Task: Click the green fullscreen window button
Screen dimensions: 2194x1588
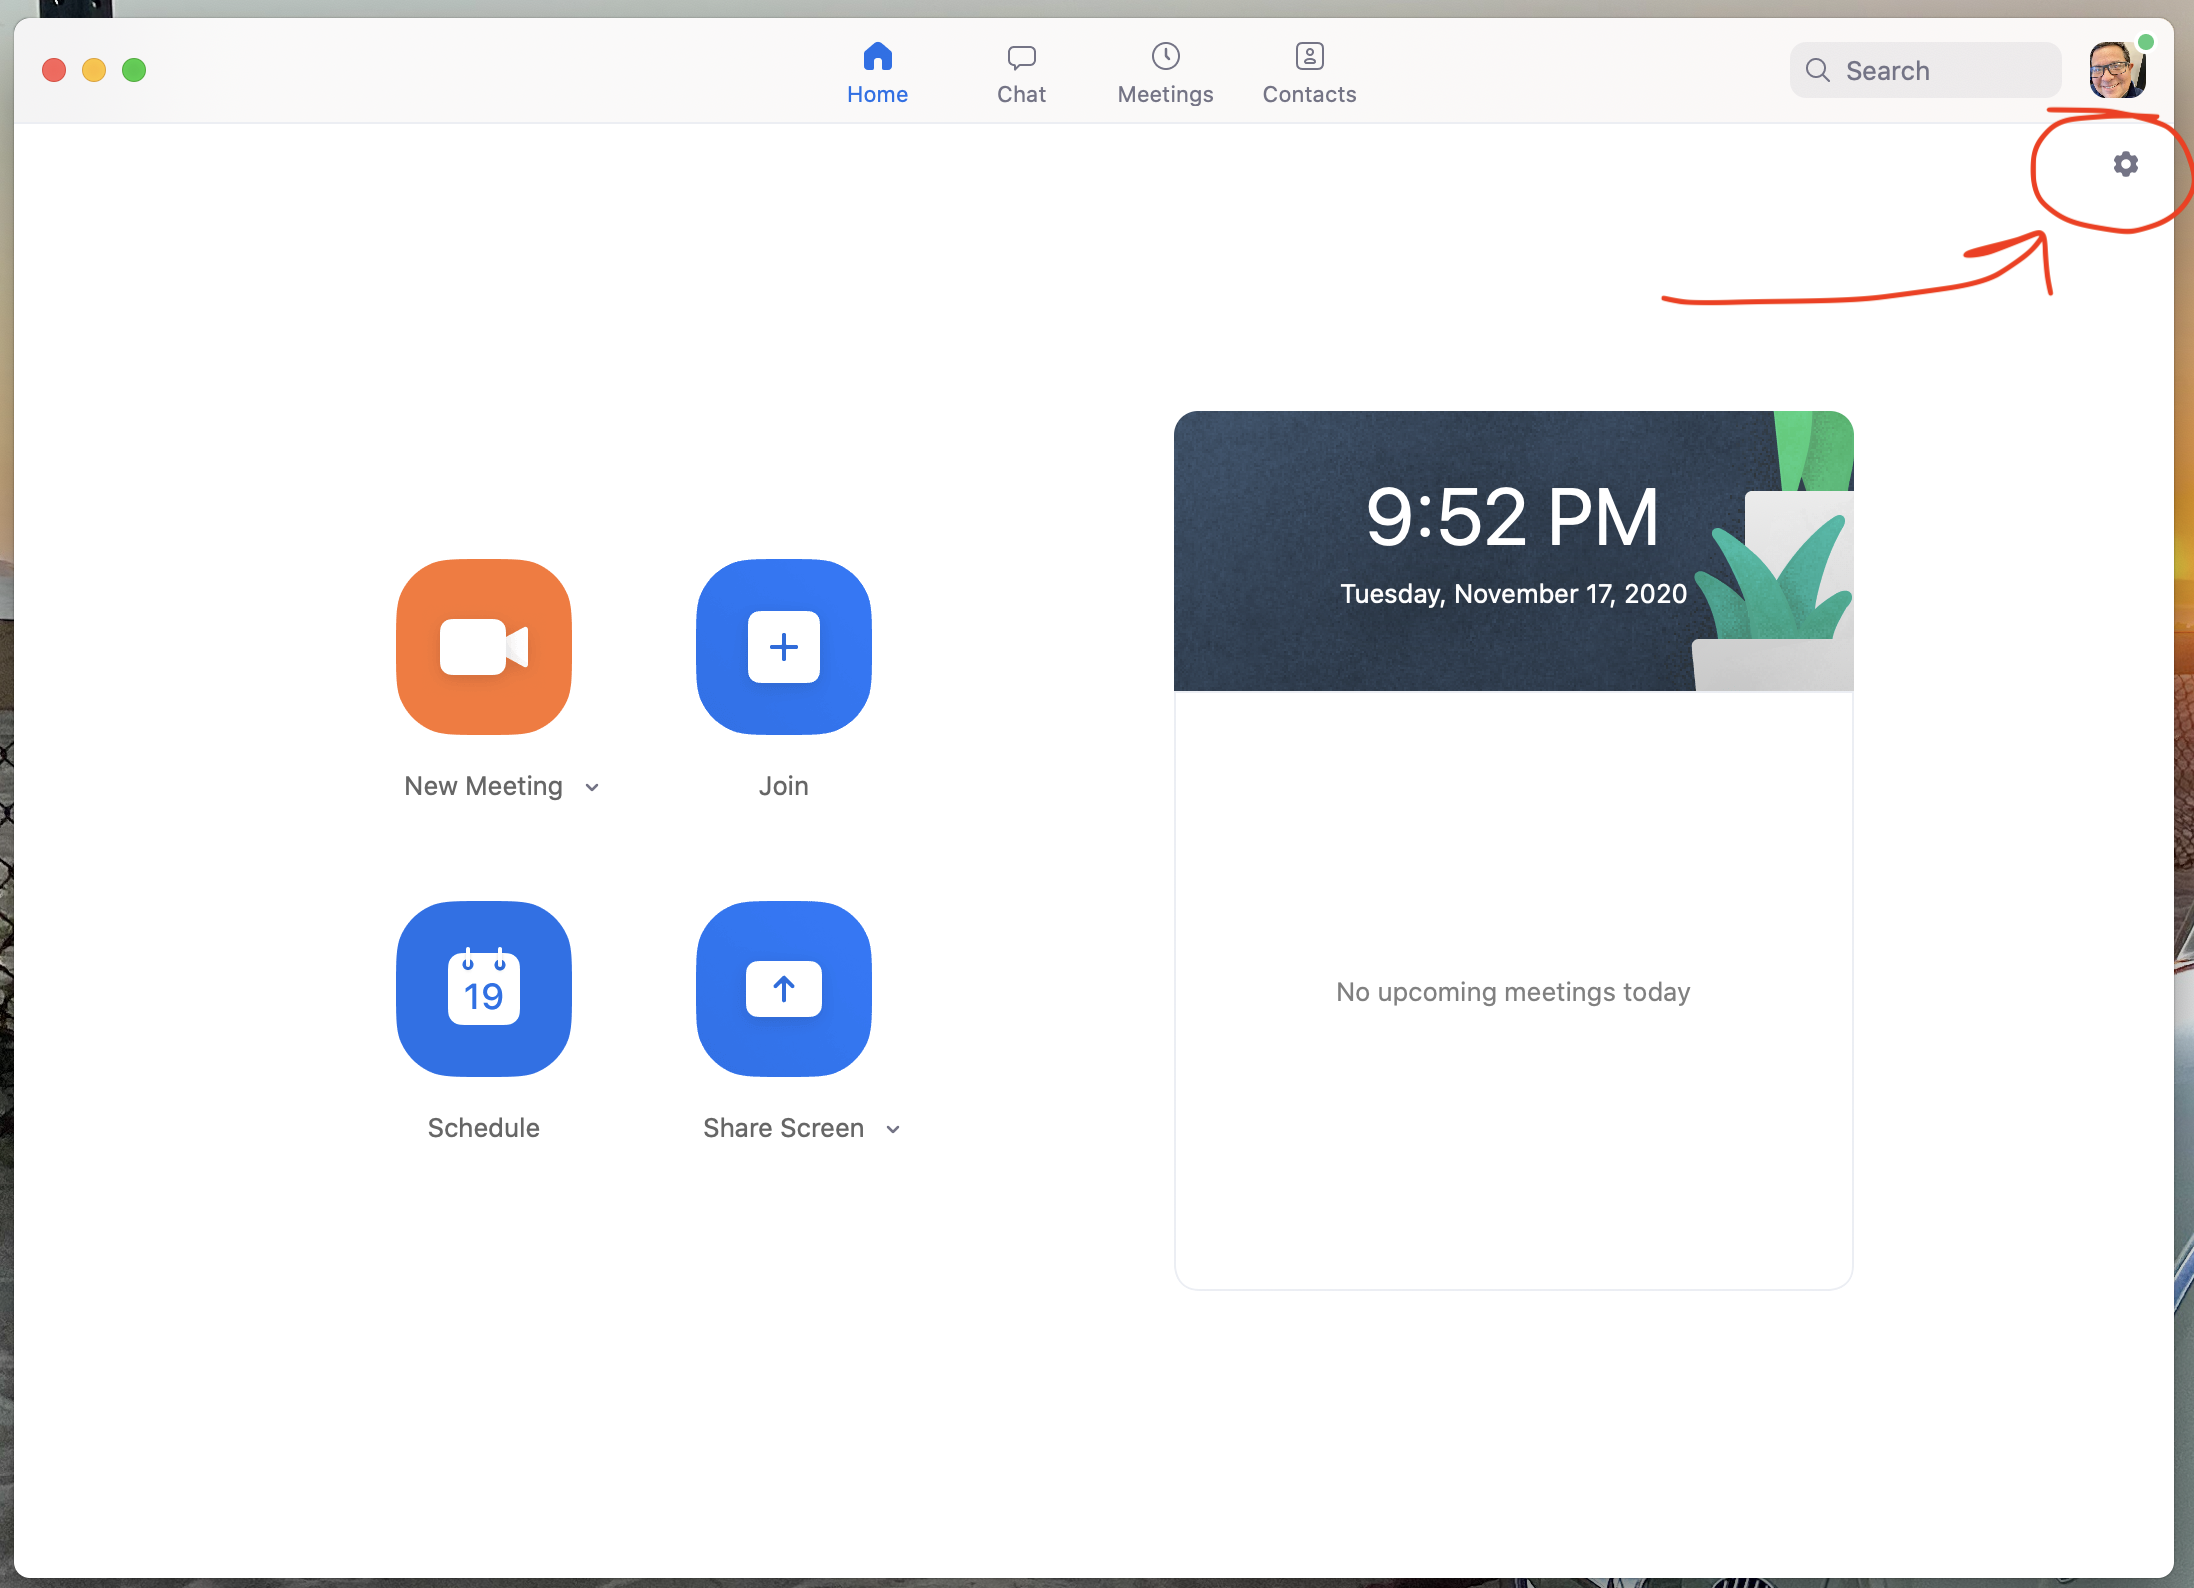Action: tap(134, 70)
